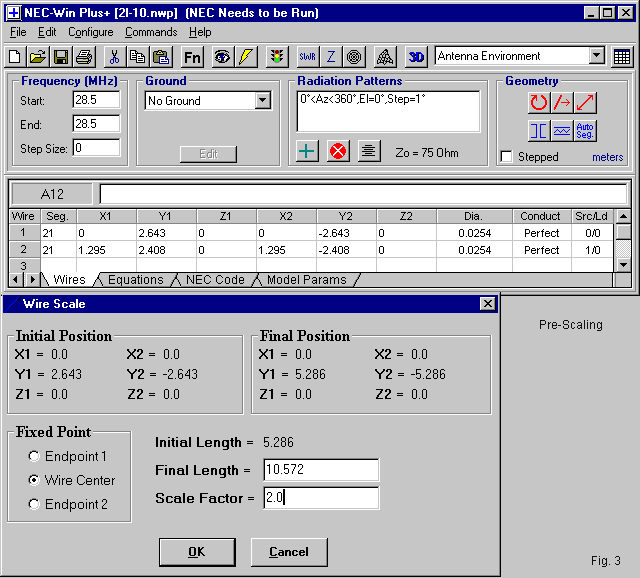Open the Configure menu
The height and width of the screenshot is (578, 640).
[x=90, y=32]
